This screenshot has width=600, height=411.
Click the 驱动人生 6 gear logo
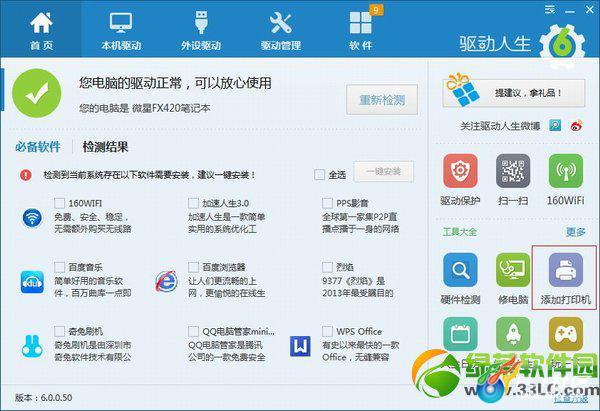pyautogui.click(x=562, y=46)
